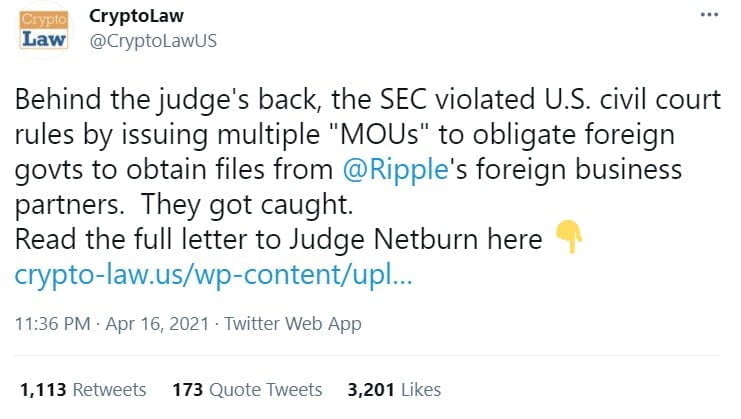
Task: View the 3,201 Likes list
Action: pos(394,389)
